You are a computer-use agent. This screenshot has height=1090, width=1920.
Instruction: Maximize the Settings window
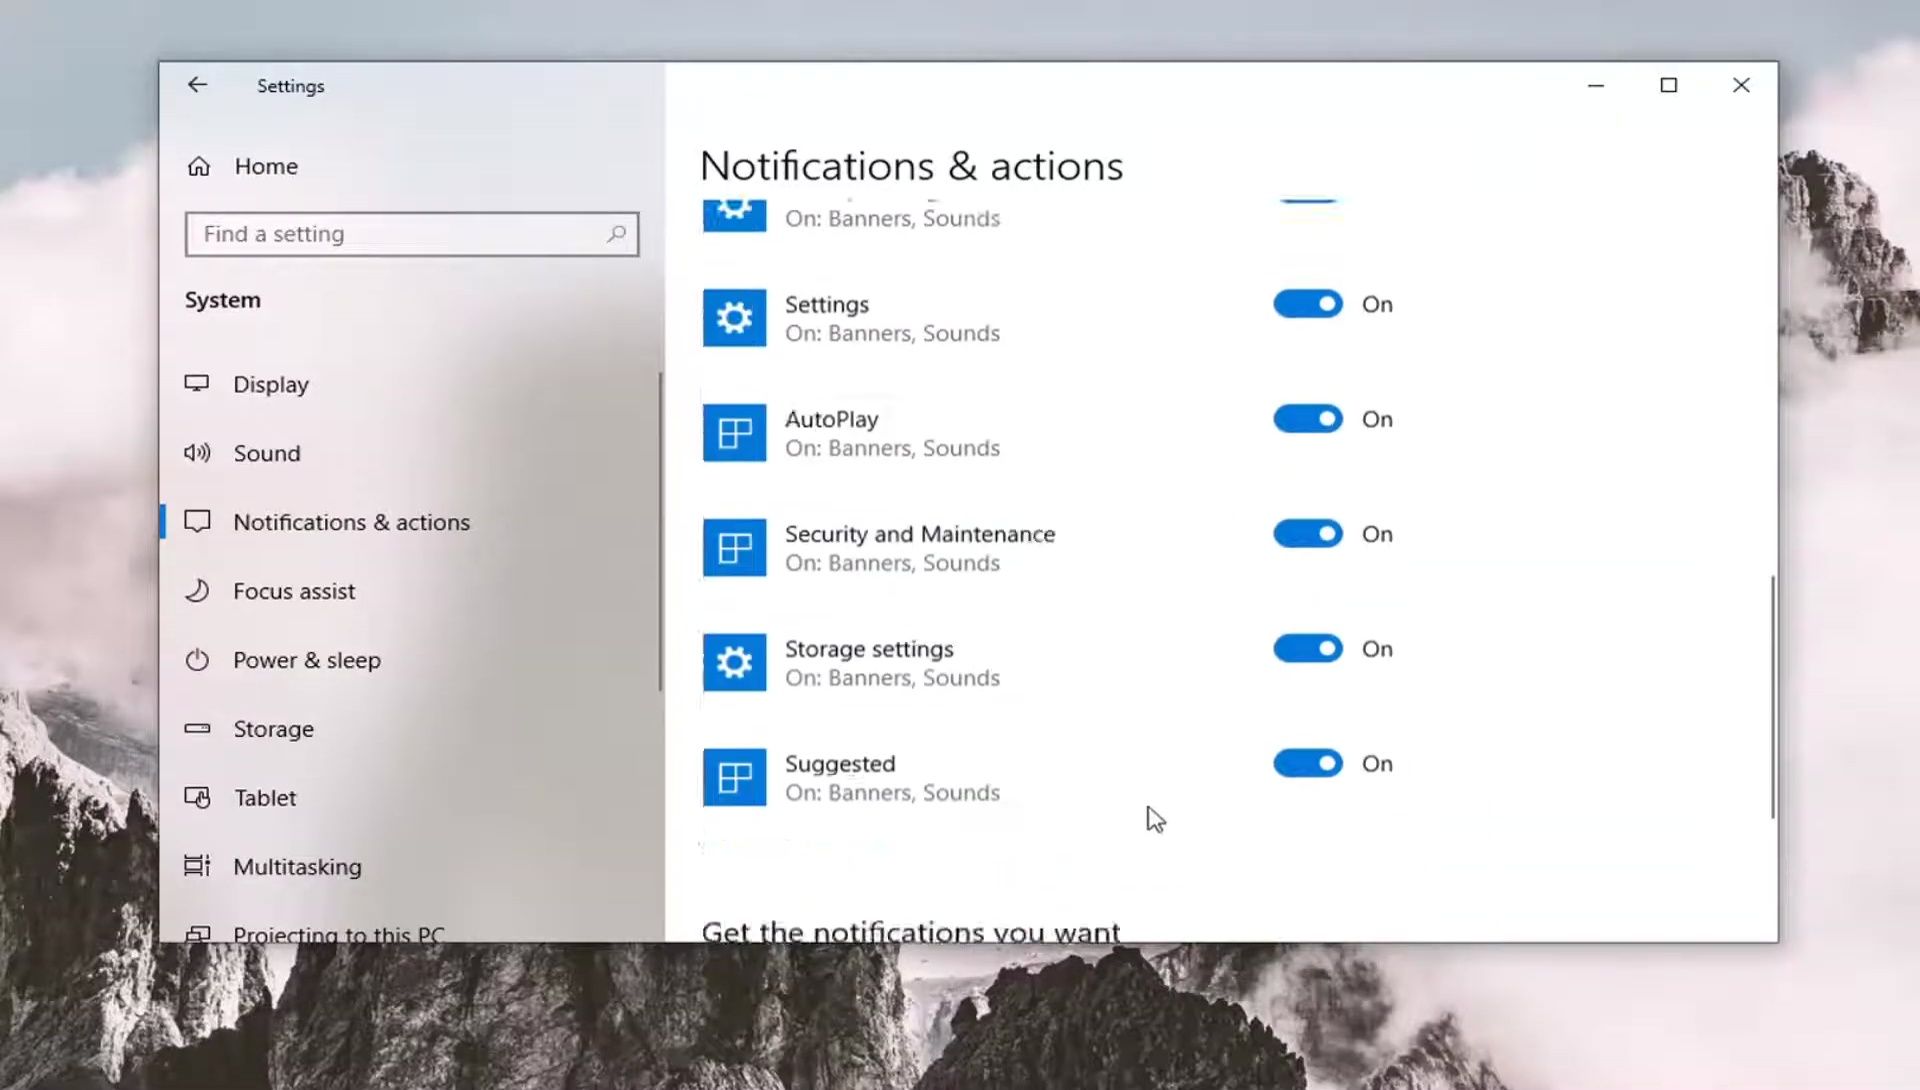pos(1668,85)
